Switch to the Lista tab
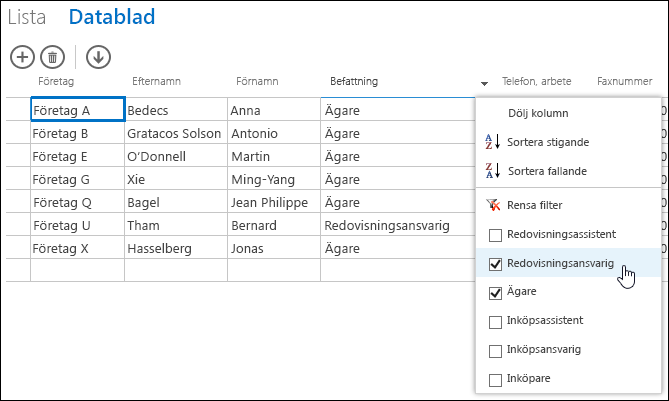Viewport: 669px width, 401px height. point(26,17)
